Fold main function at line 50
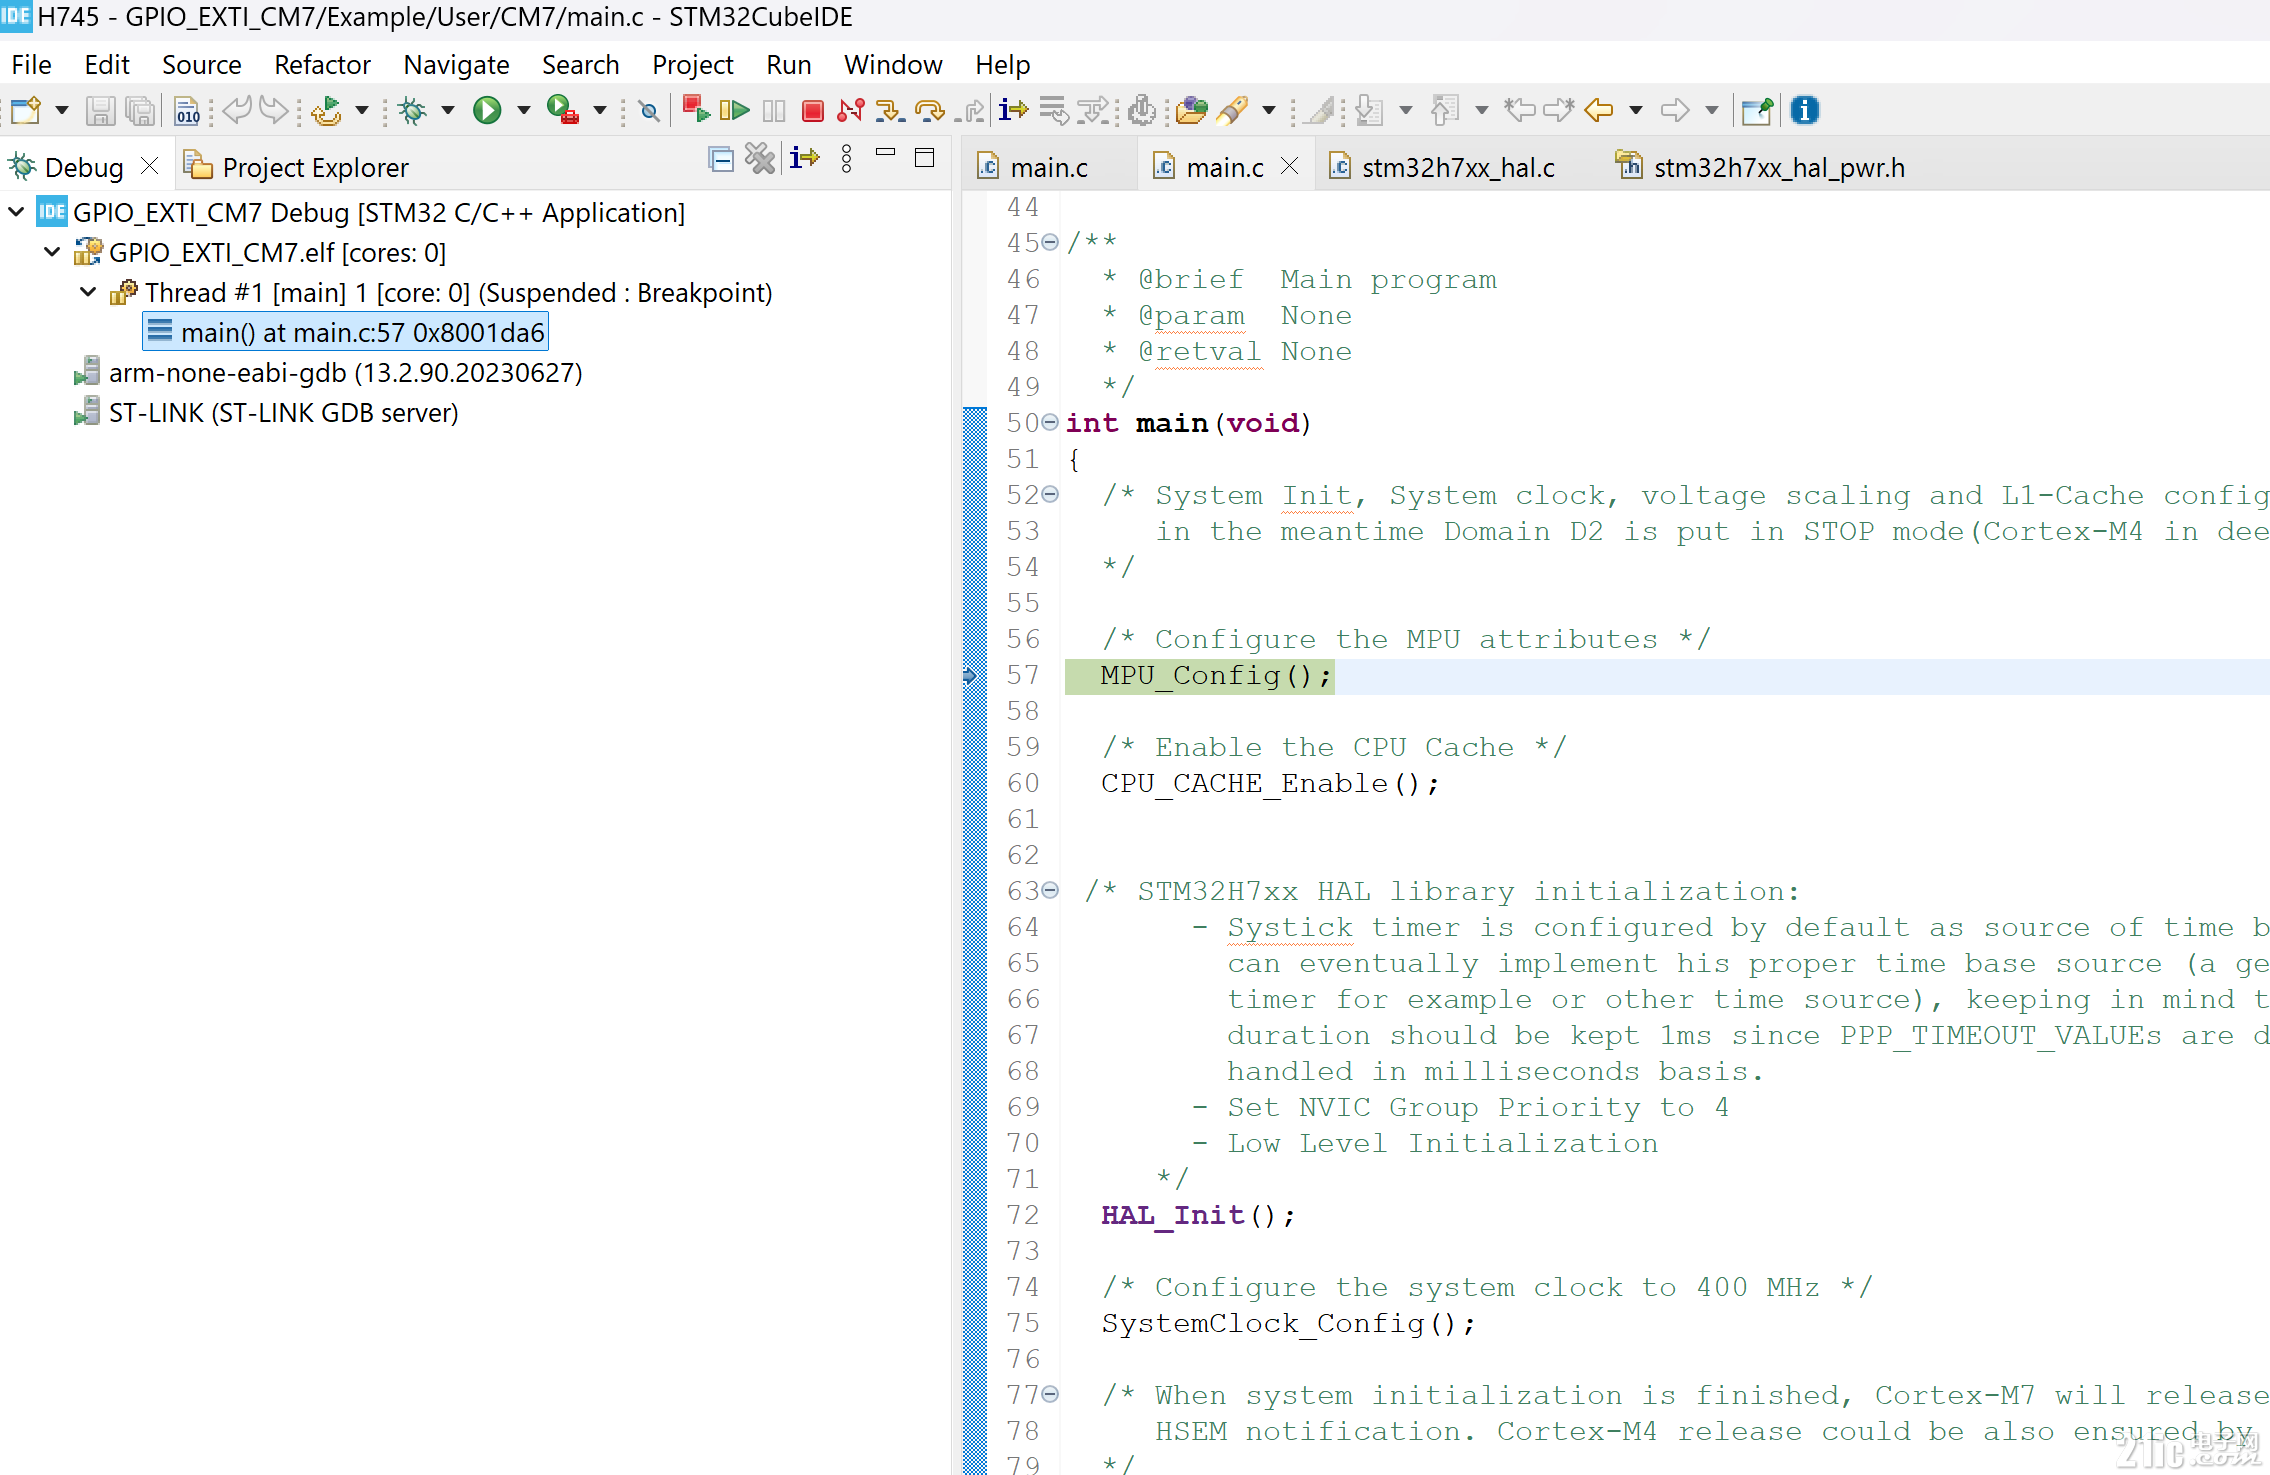This screenshot has width=2270, height=1475. pos(1049,422)
